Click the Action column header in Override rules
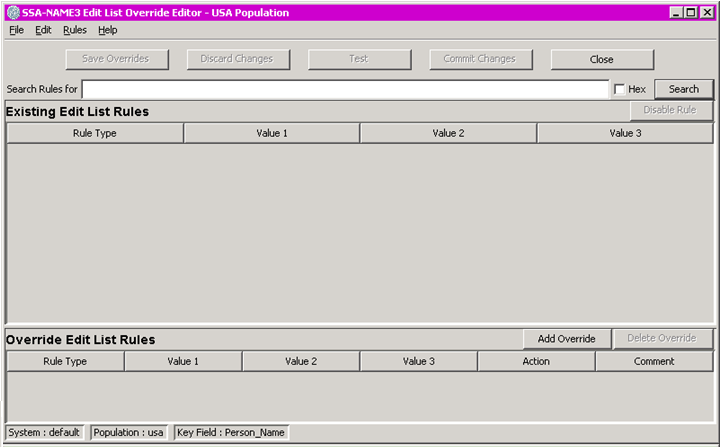Screen dimensions: 724x448 pyautogui.click(x=536, y=361)
